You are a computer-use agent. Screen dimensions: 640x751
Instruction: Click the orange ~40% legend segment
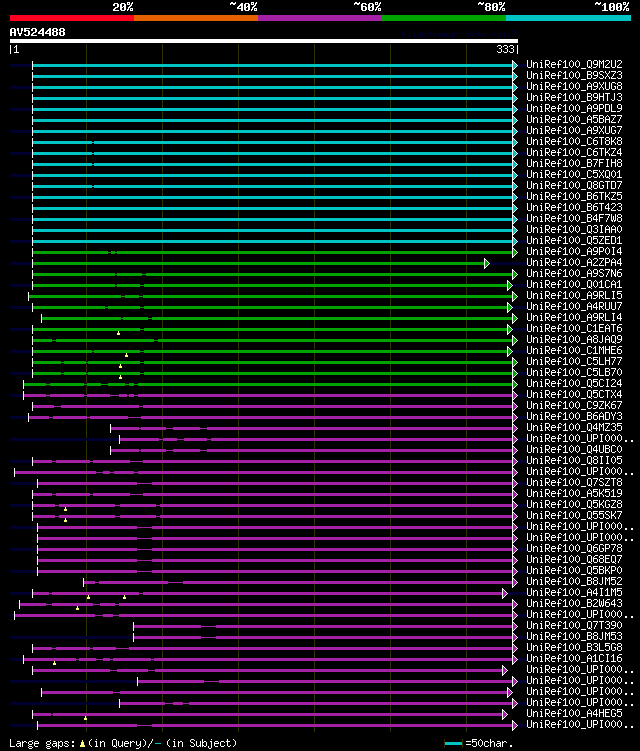pos(196,18)
